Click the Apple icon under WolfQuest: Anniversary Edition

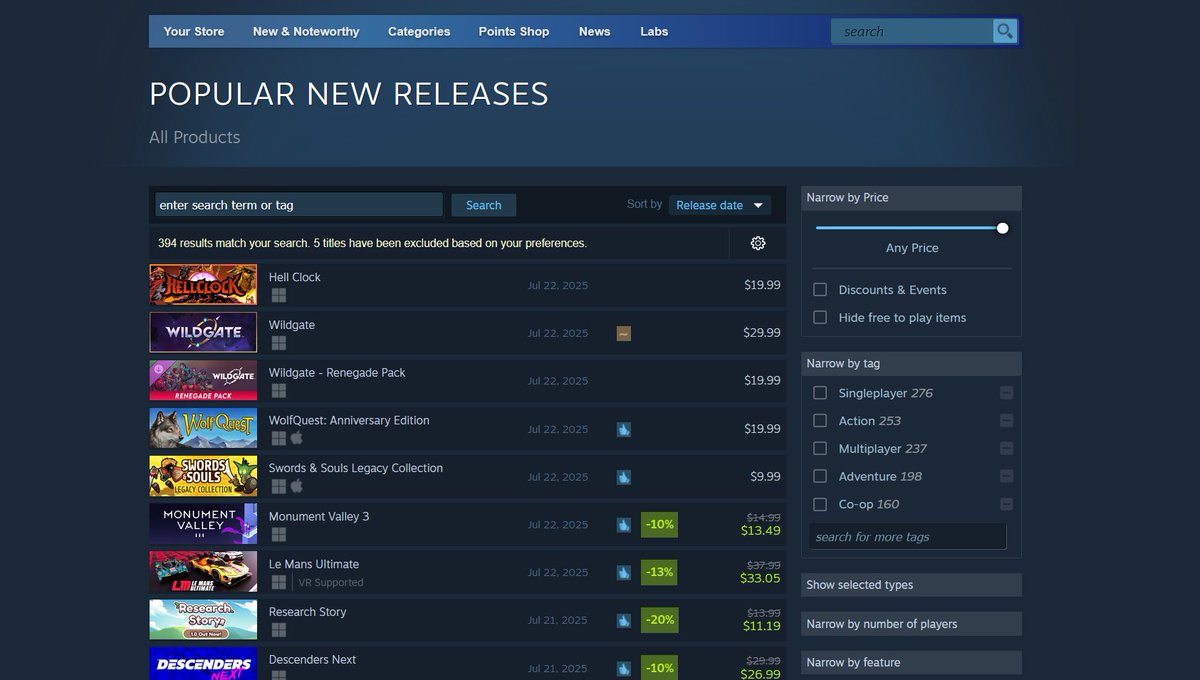[x=296, y=438]
